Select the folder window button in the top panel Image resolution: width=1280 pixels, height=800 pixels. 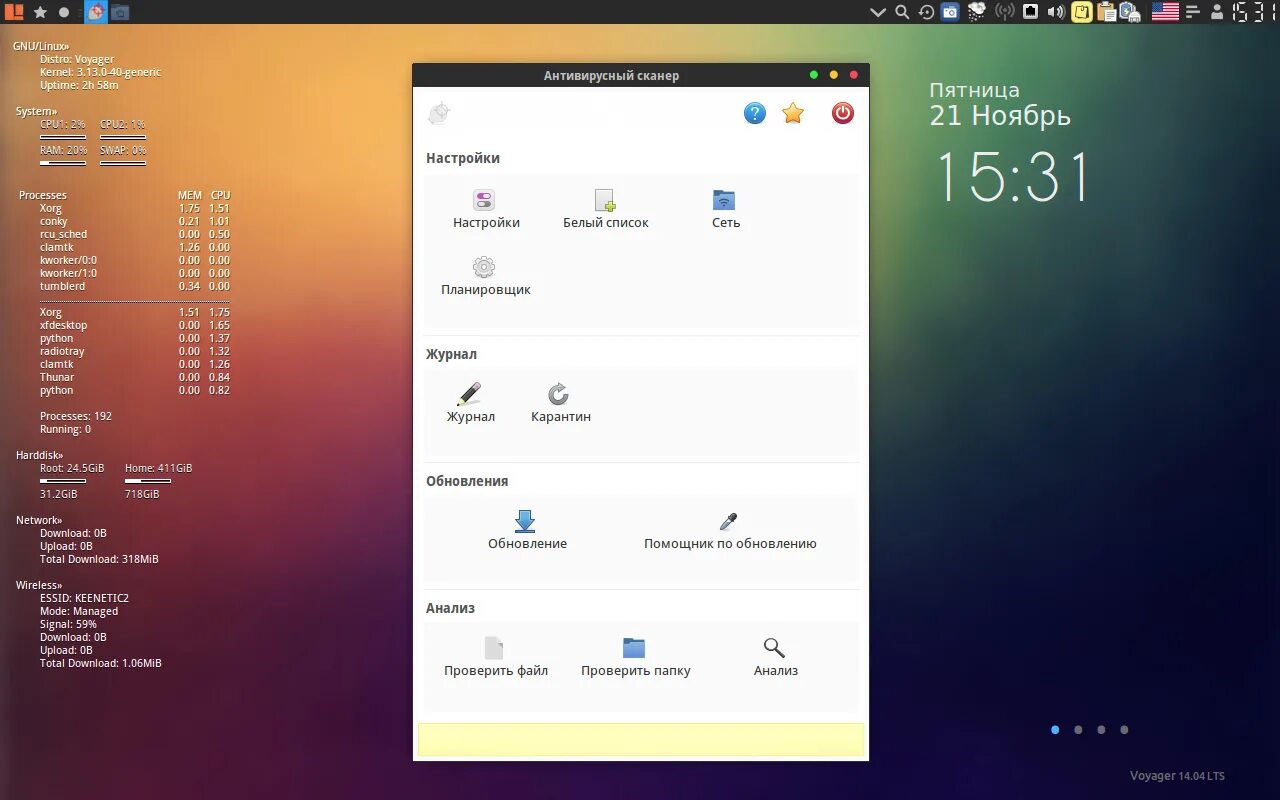120,12
